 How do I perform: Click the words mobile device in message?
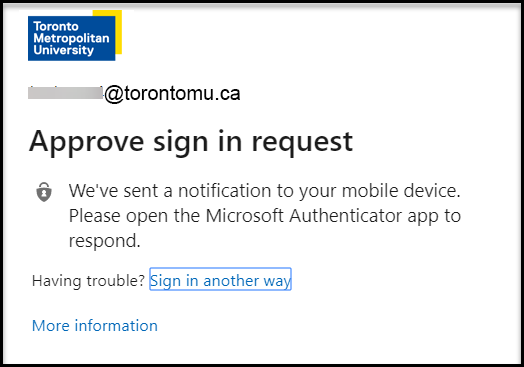coord(401,191)
